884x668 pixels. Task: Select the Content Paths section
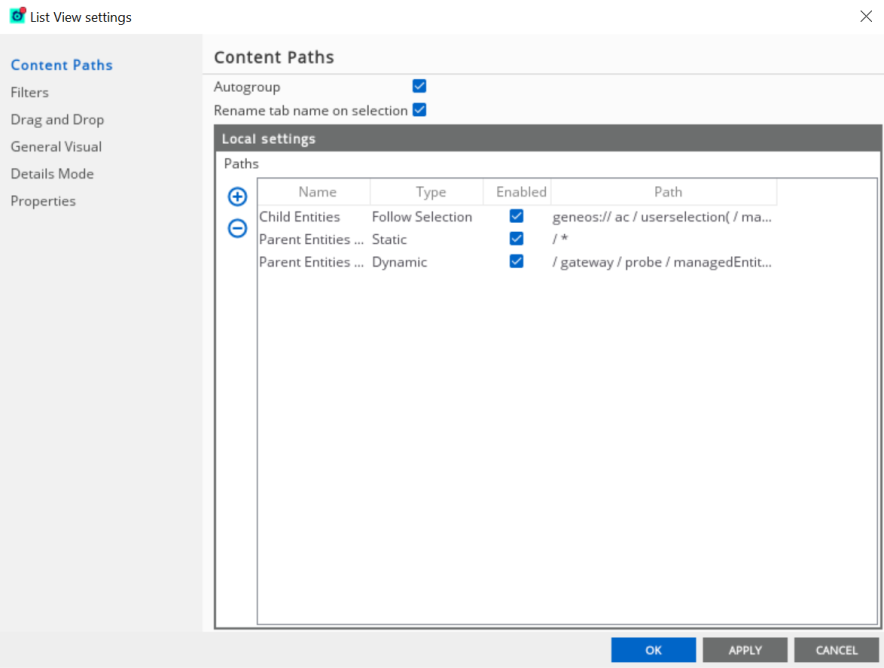61,65
